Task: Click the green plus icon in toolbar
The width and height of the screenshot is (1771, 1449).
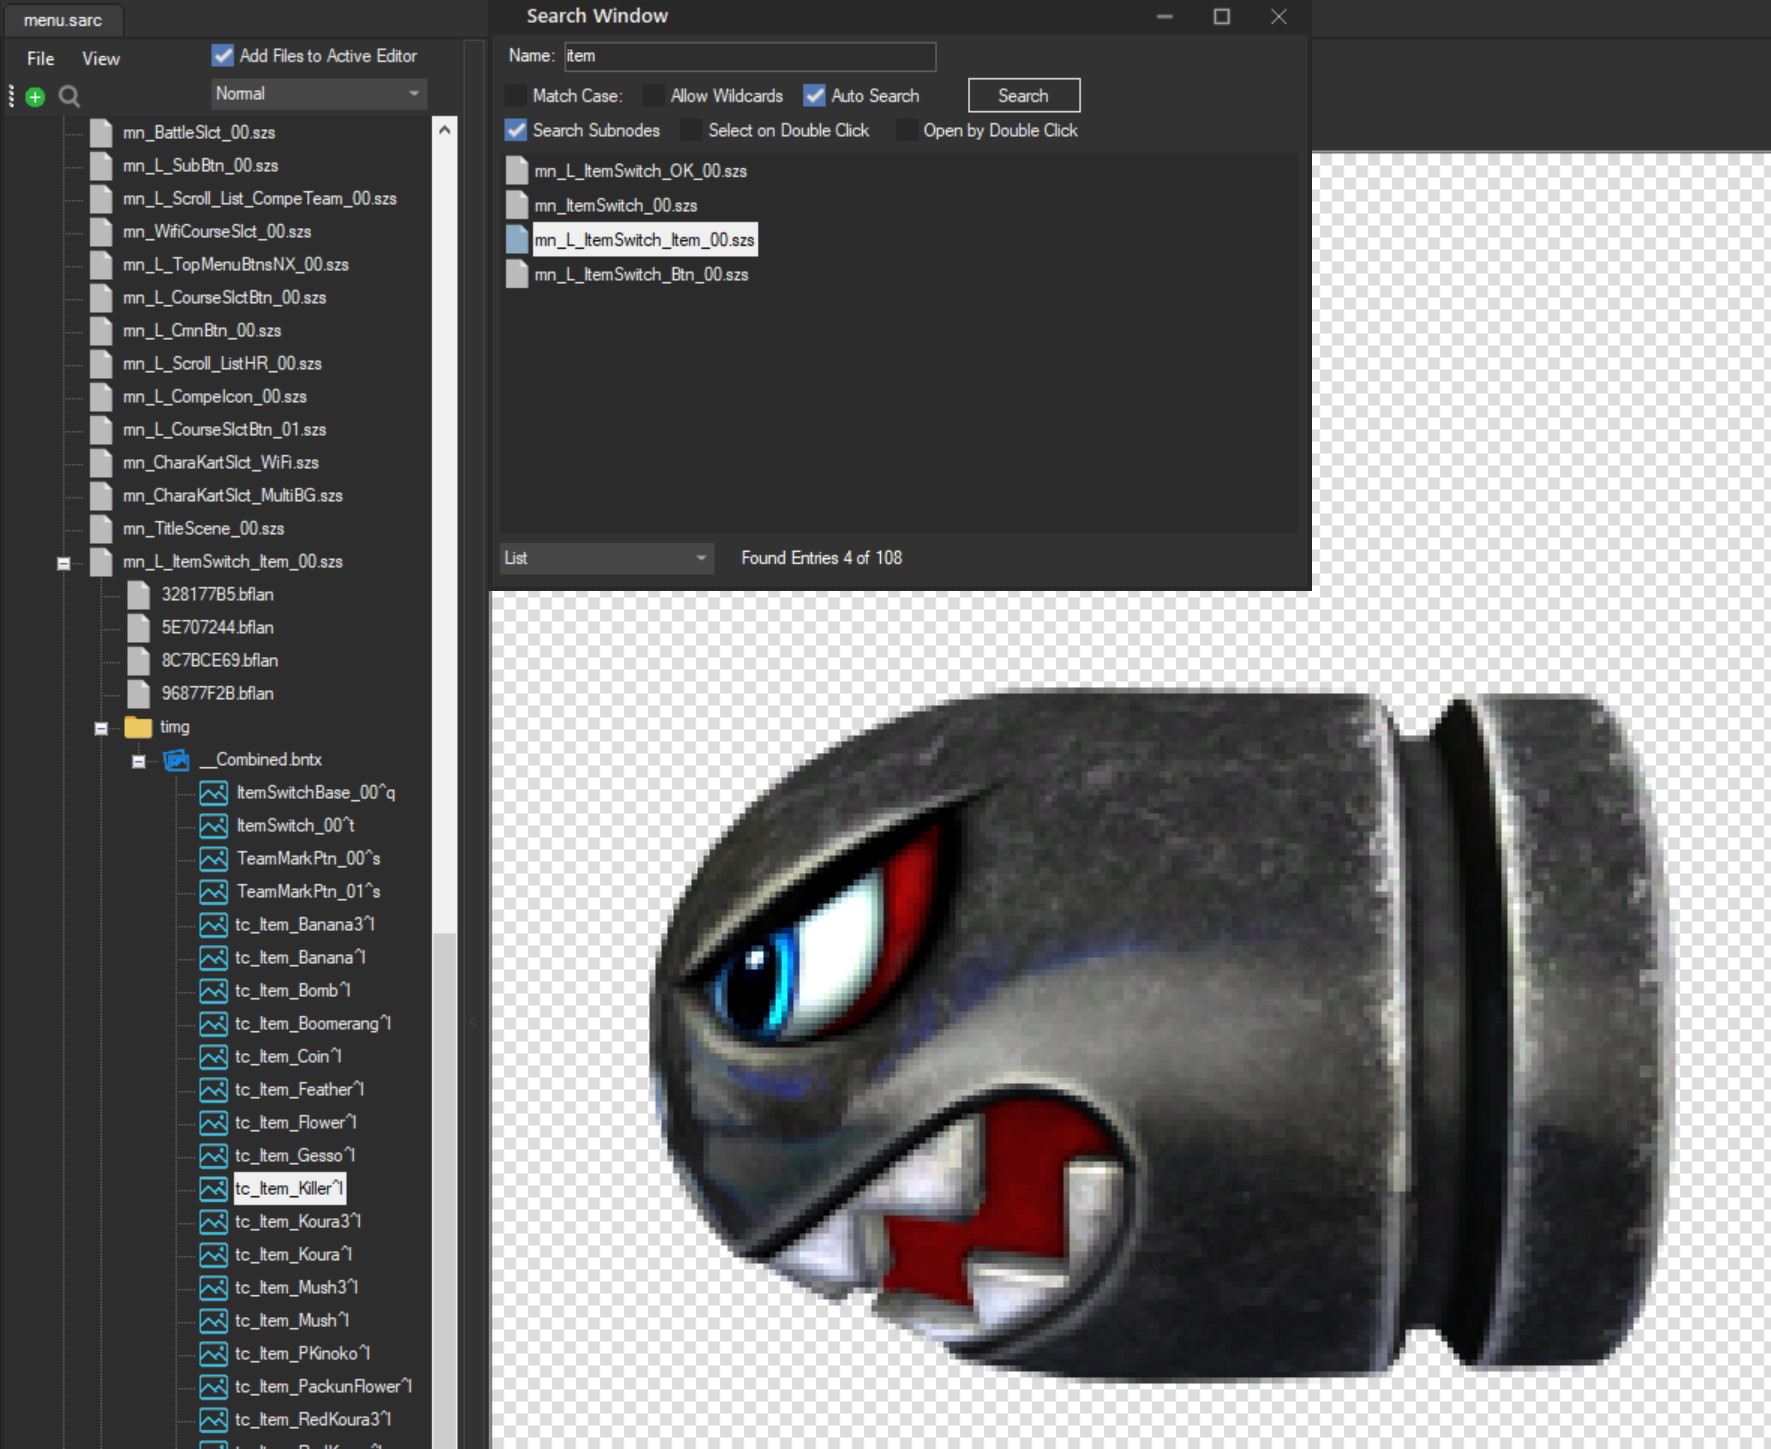Action: click(35, 96)
